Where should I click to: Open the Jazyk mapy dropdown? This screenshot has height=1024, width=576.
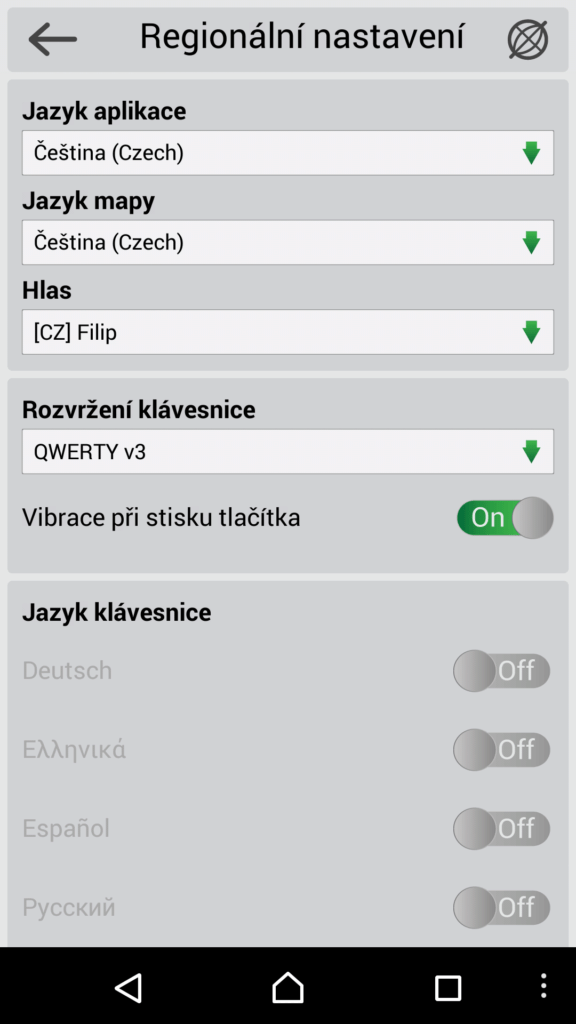288,242
